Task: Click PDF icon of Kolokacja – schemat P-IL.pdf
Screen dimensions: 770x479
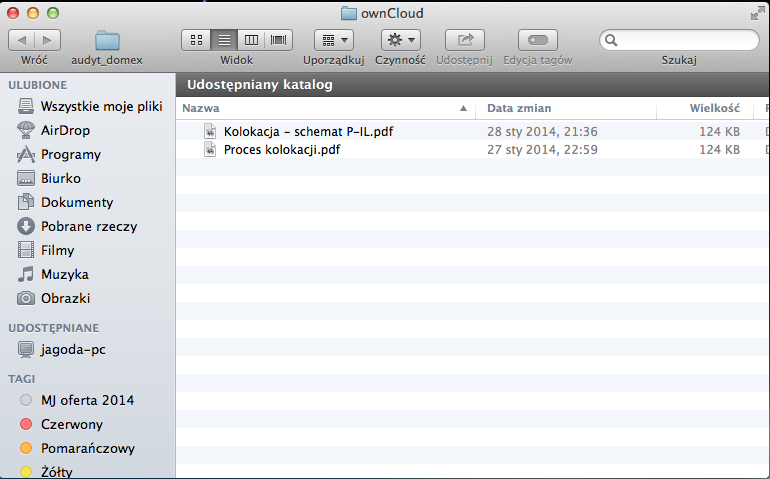Action: tap(210, 131)
